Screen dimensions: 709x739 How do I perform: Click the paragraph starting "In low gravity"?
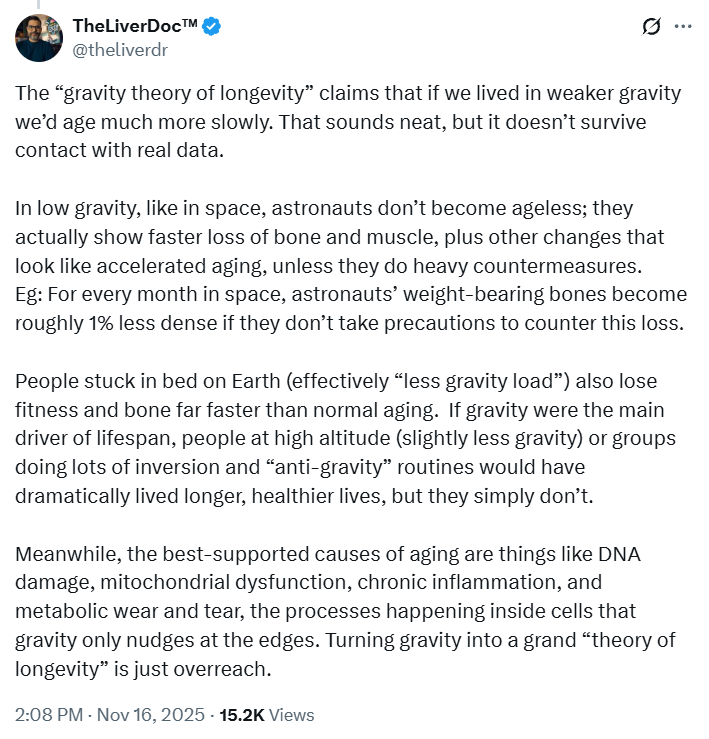pyautogui.click(x=320, y=237)
